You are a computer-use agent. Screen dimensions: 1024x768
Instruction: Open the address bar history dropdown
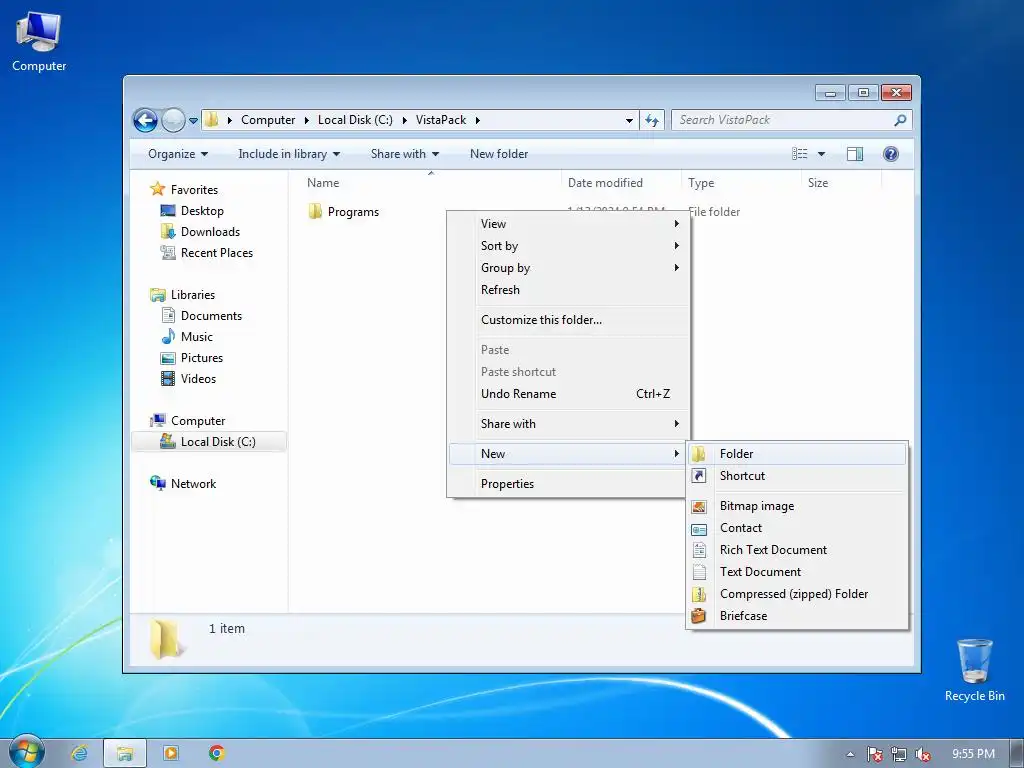(629, 120)
